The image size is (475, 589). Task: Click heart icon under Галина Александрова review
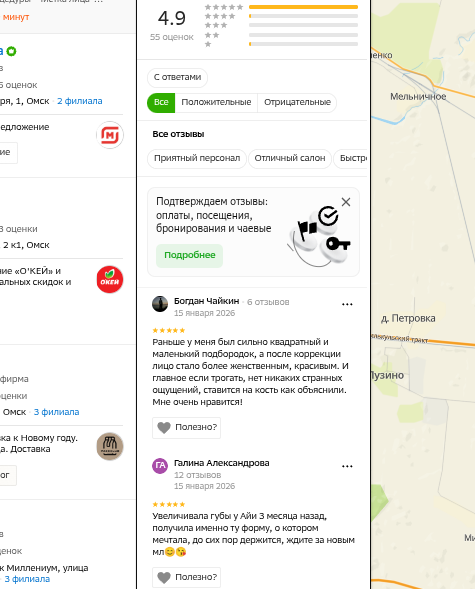(x=164, y=577)
